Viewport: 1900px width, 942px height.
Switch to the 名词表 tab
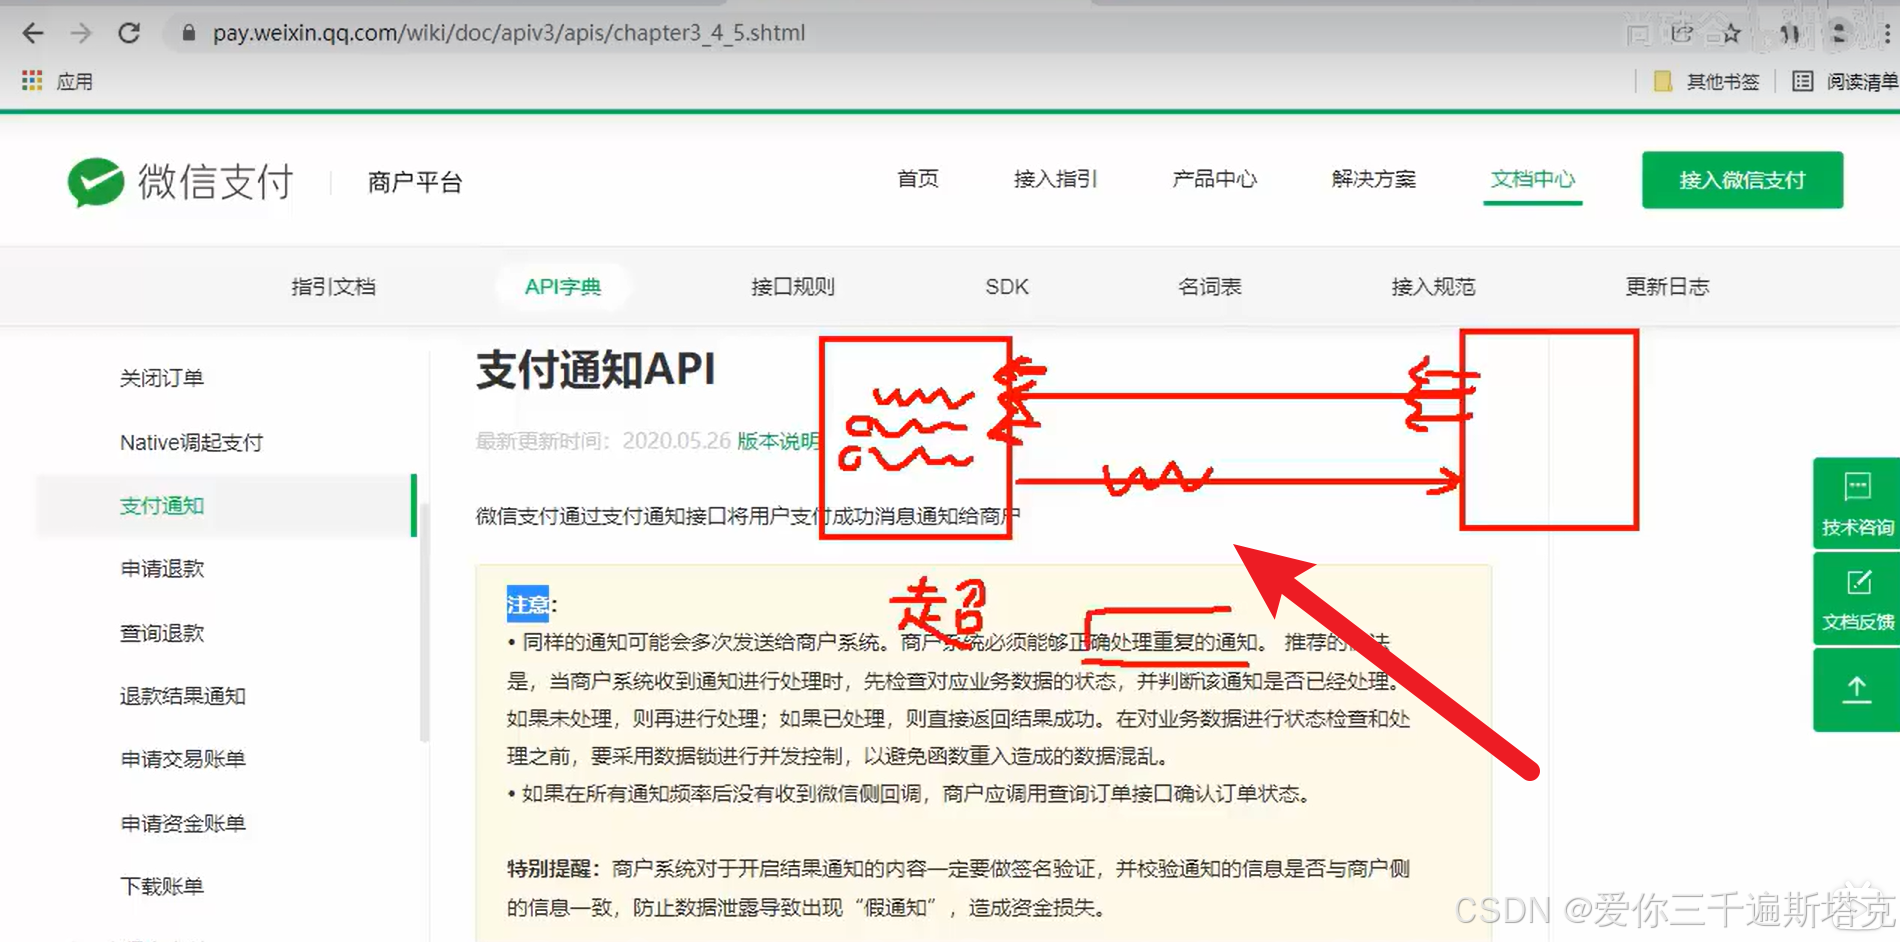(1210, 287)
